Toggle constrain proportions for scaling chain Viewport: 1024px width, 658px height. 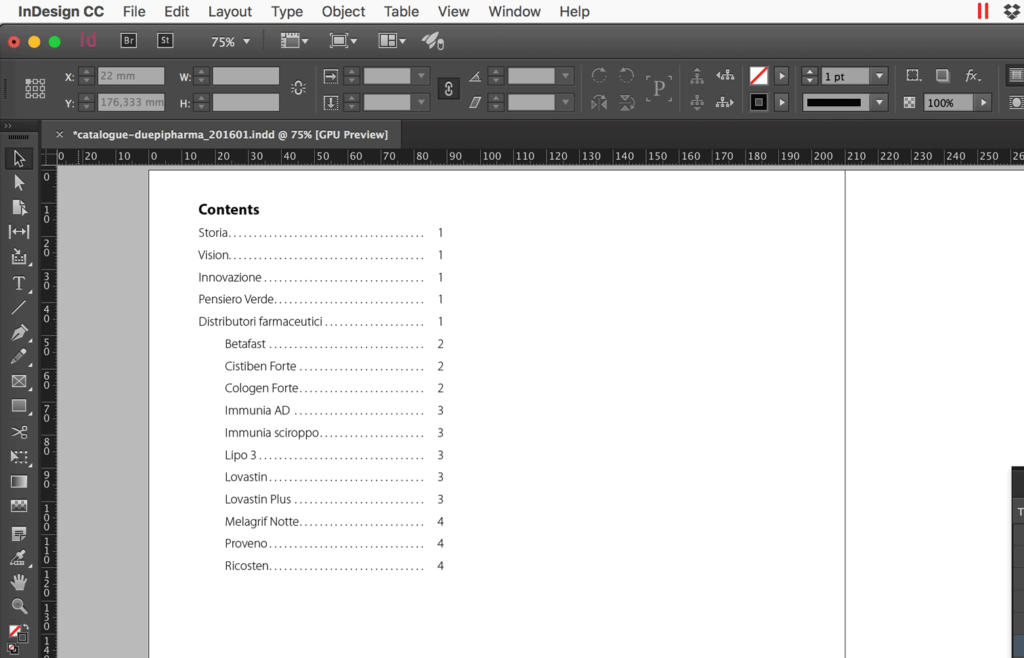coord(449,89)
